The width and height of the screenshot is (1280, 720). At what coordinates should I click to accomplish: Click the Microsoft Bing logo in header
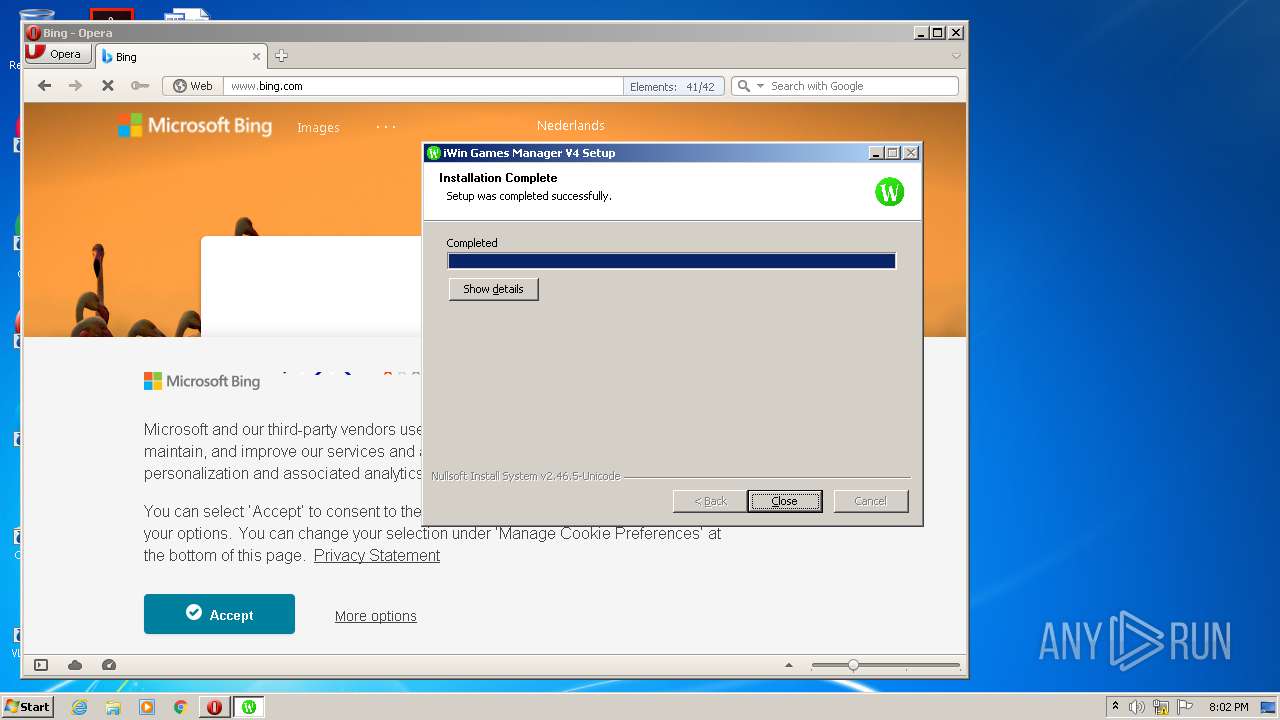point(195,125)
